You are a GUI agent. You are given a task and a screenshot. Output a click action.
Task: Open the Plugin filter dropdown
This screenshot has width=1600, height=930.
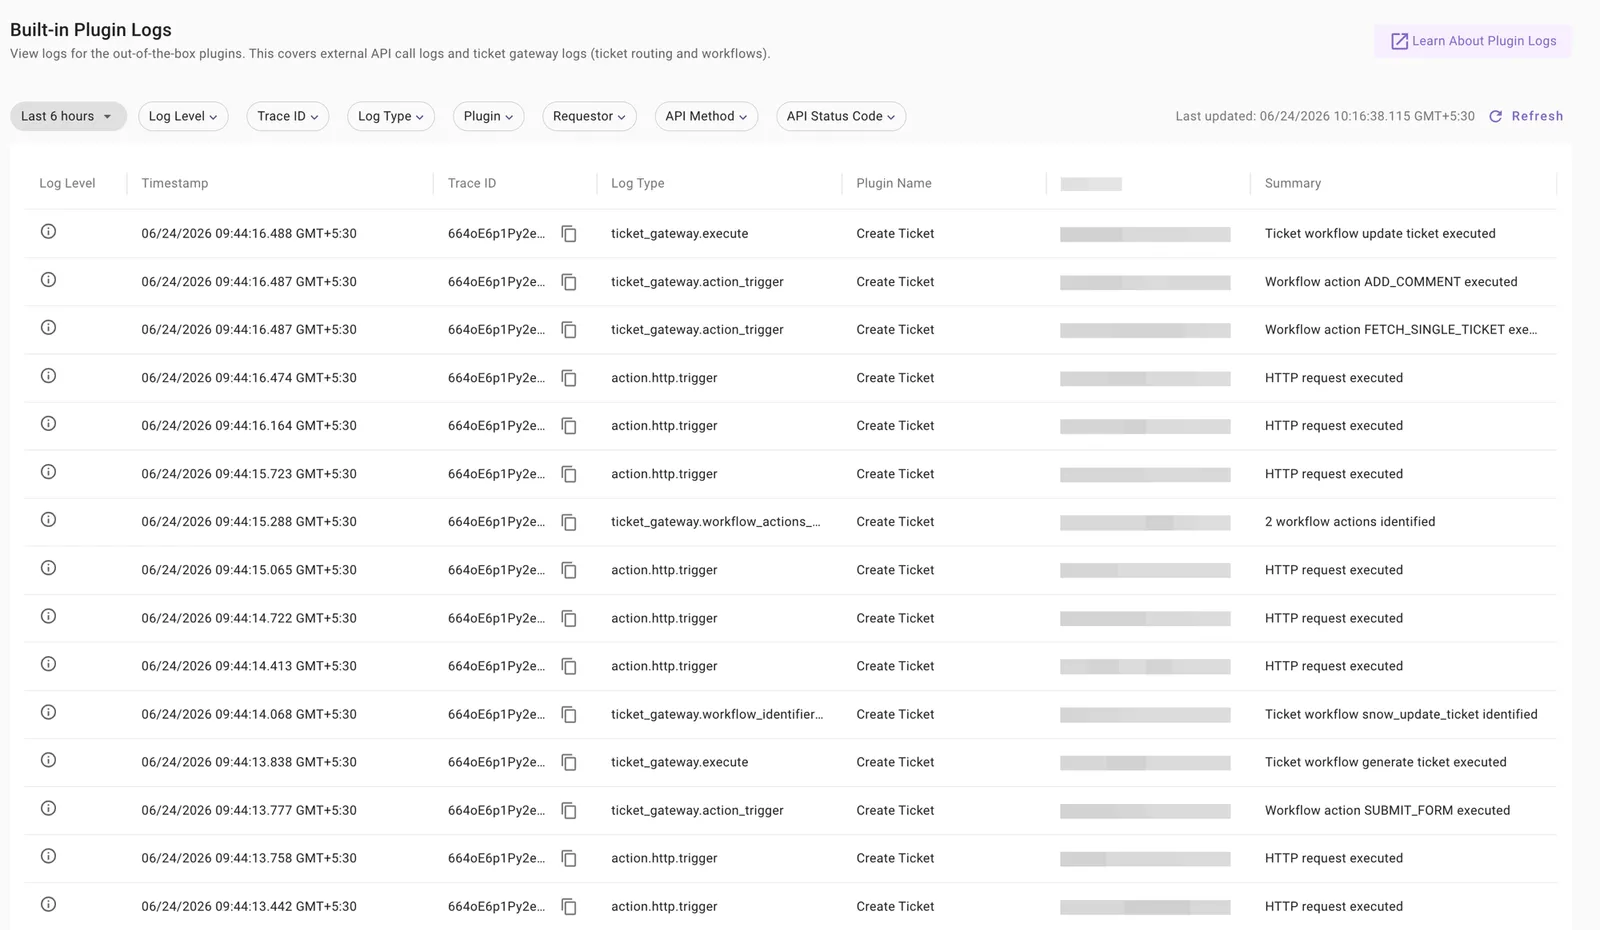[x=488, y=116]
